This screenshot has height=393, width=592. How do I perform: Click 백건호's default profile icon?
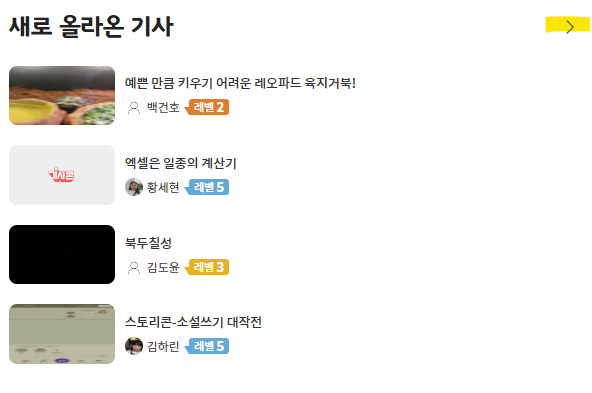[x=134, y=108]
